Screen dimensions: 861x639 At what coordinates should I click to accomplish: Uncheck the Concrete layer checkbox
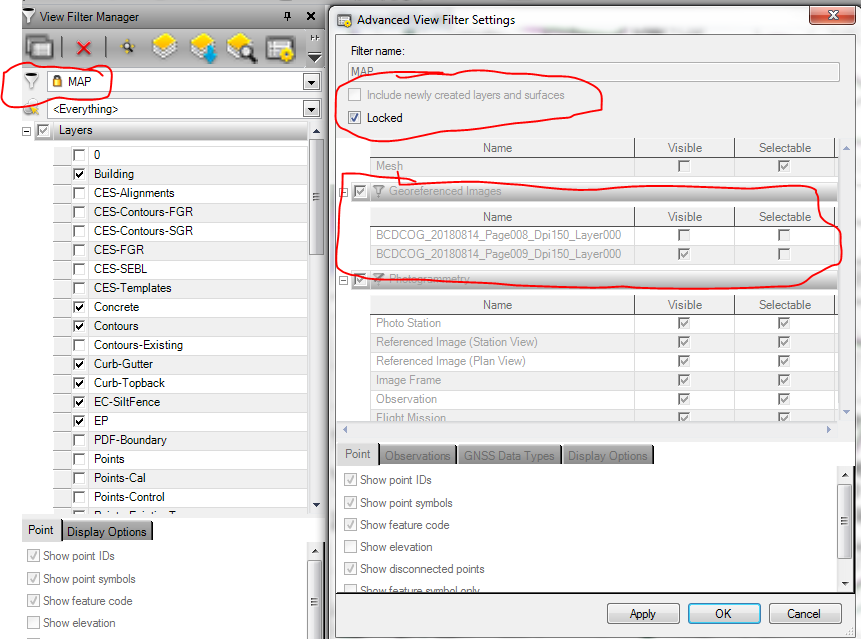(79, 307)
